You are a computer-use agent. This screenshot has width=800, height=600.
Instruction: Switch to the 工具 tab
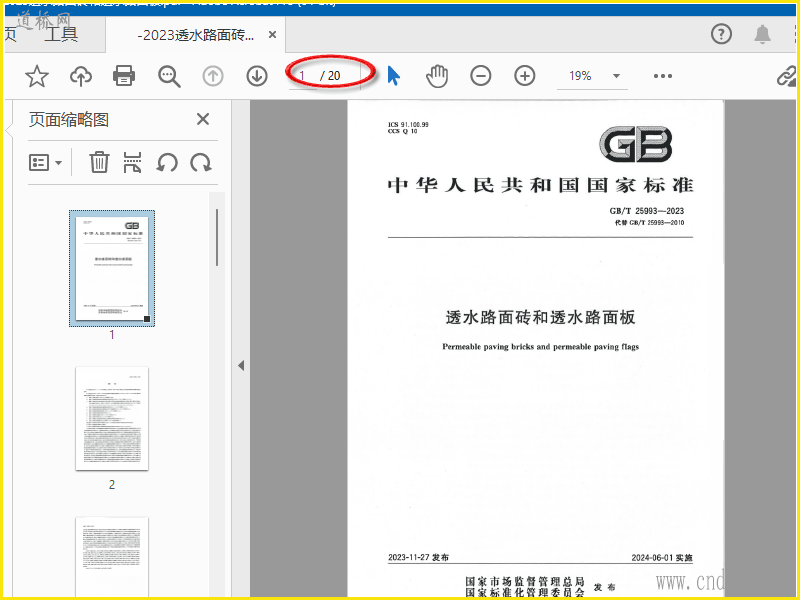[61, 35]
